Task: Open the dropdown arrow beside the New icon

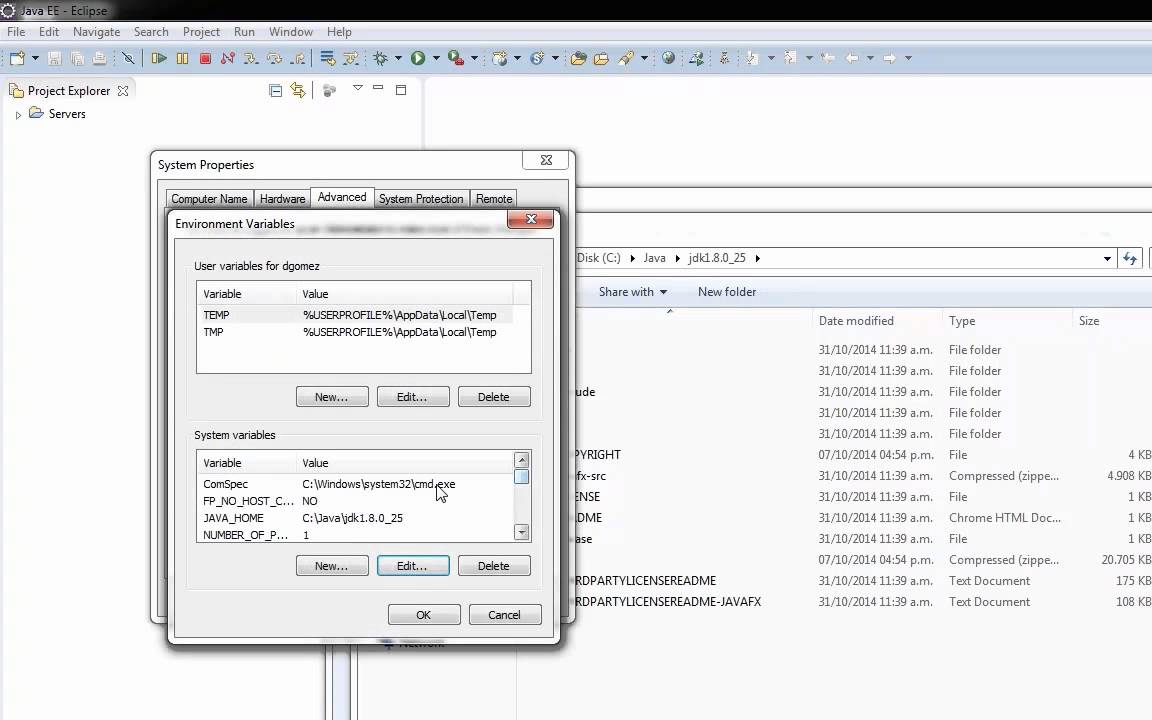Action: pyautogui.click(x=35, y=58)
